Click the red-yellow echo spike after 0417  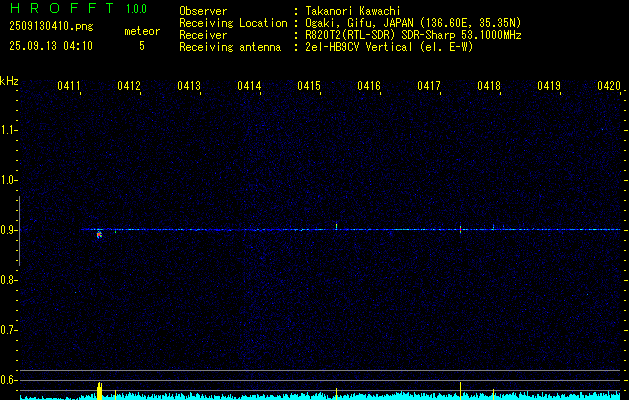(460, 229)
